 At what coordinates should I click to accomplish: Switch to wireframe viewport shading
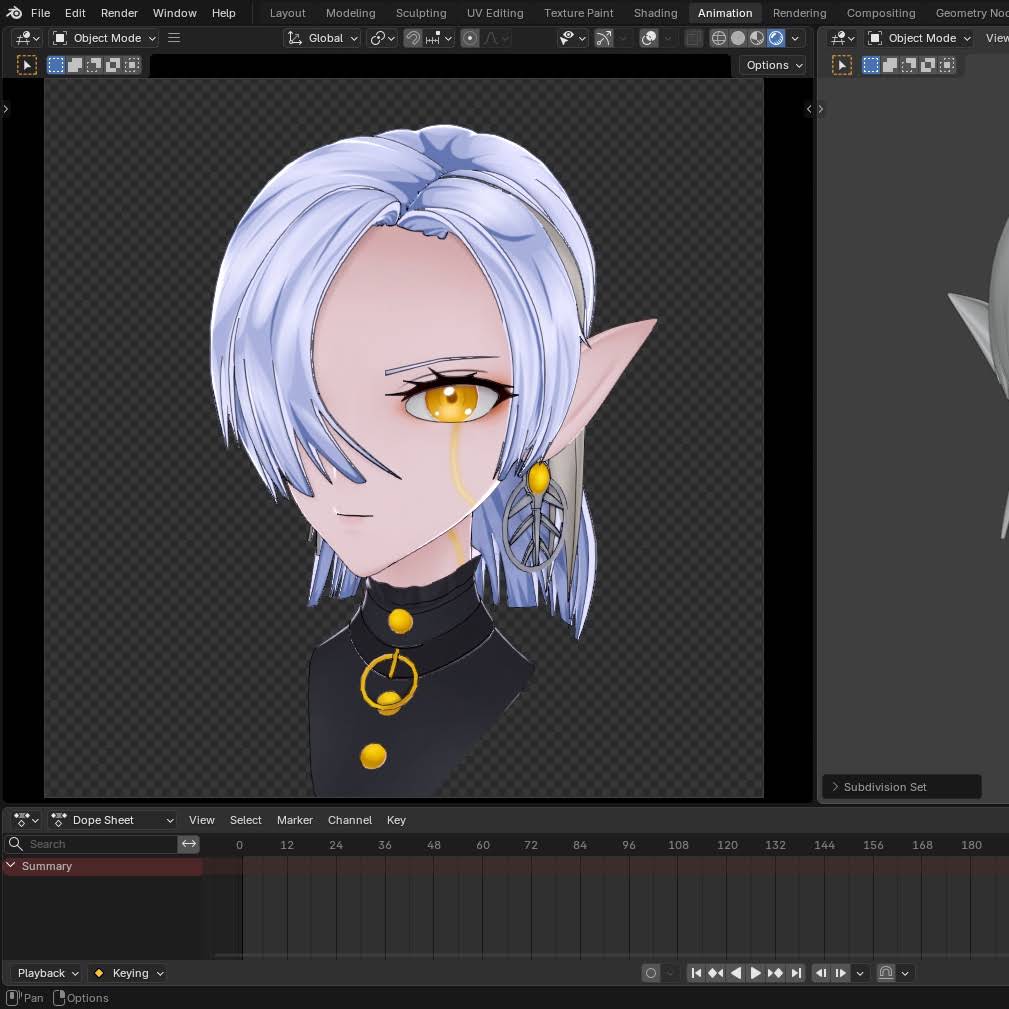[x=718, y=39]
